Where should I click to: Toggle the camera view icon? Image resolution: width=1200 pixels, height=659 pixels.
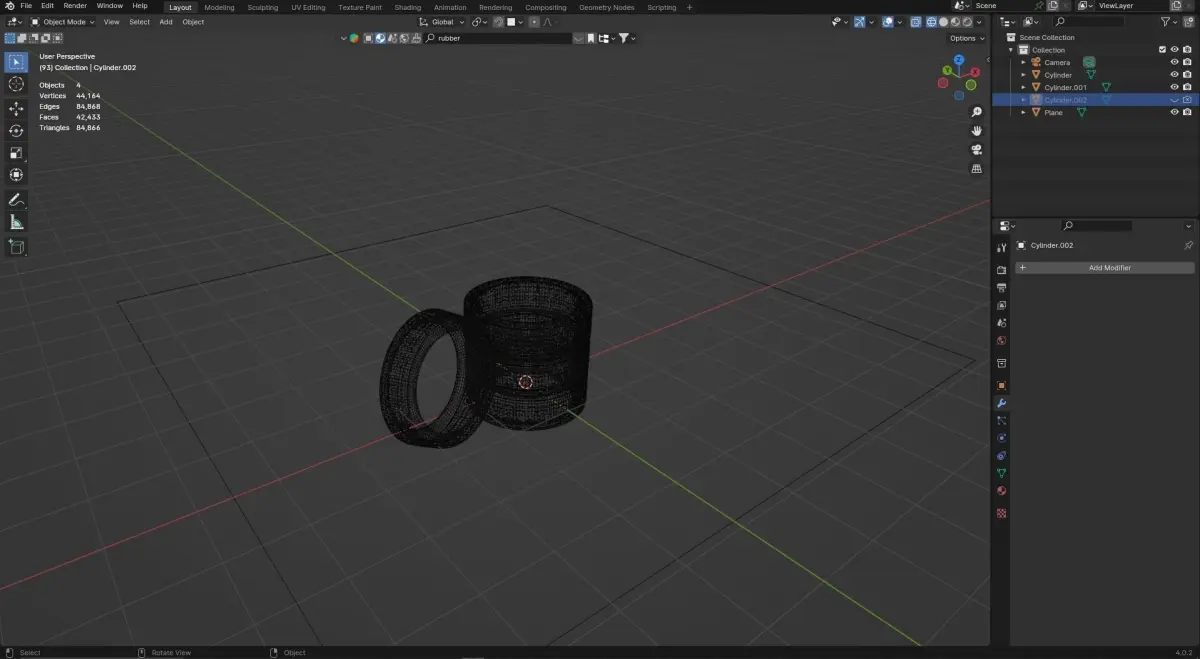tap(977, 150)
